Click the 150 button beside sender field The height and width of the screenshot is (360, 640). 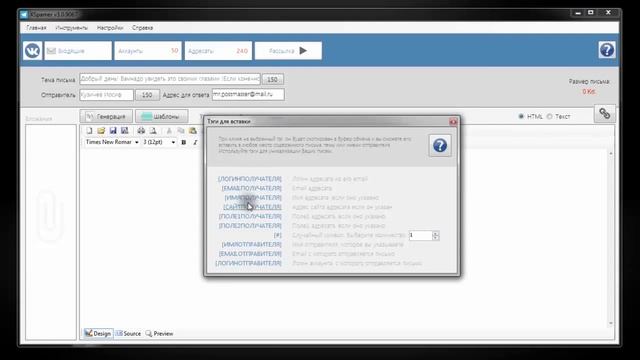click(147, 95)
